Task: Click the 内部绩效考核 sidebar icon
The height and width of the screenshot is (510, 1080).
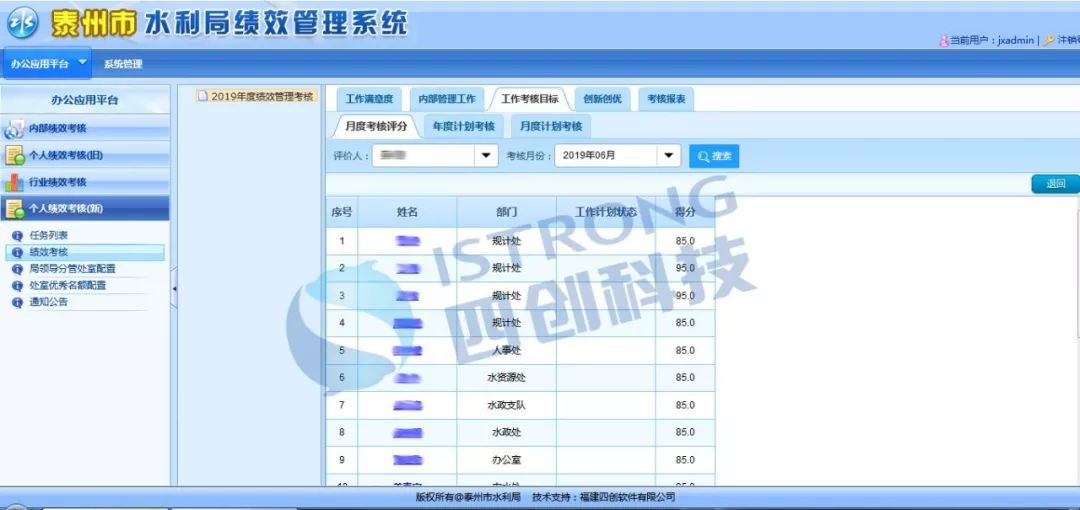Action: point(14,129)
